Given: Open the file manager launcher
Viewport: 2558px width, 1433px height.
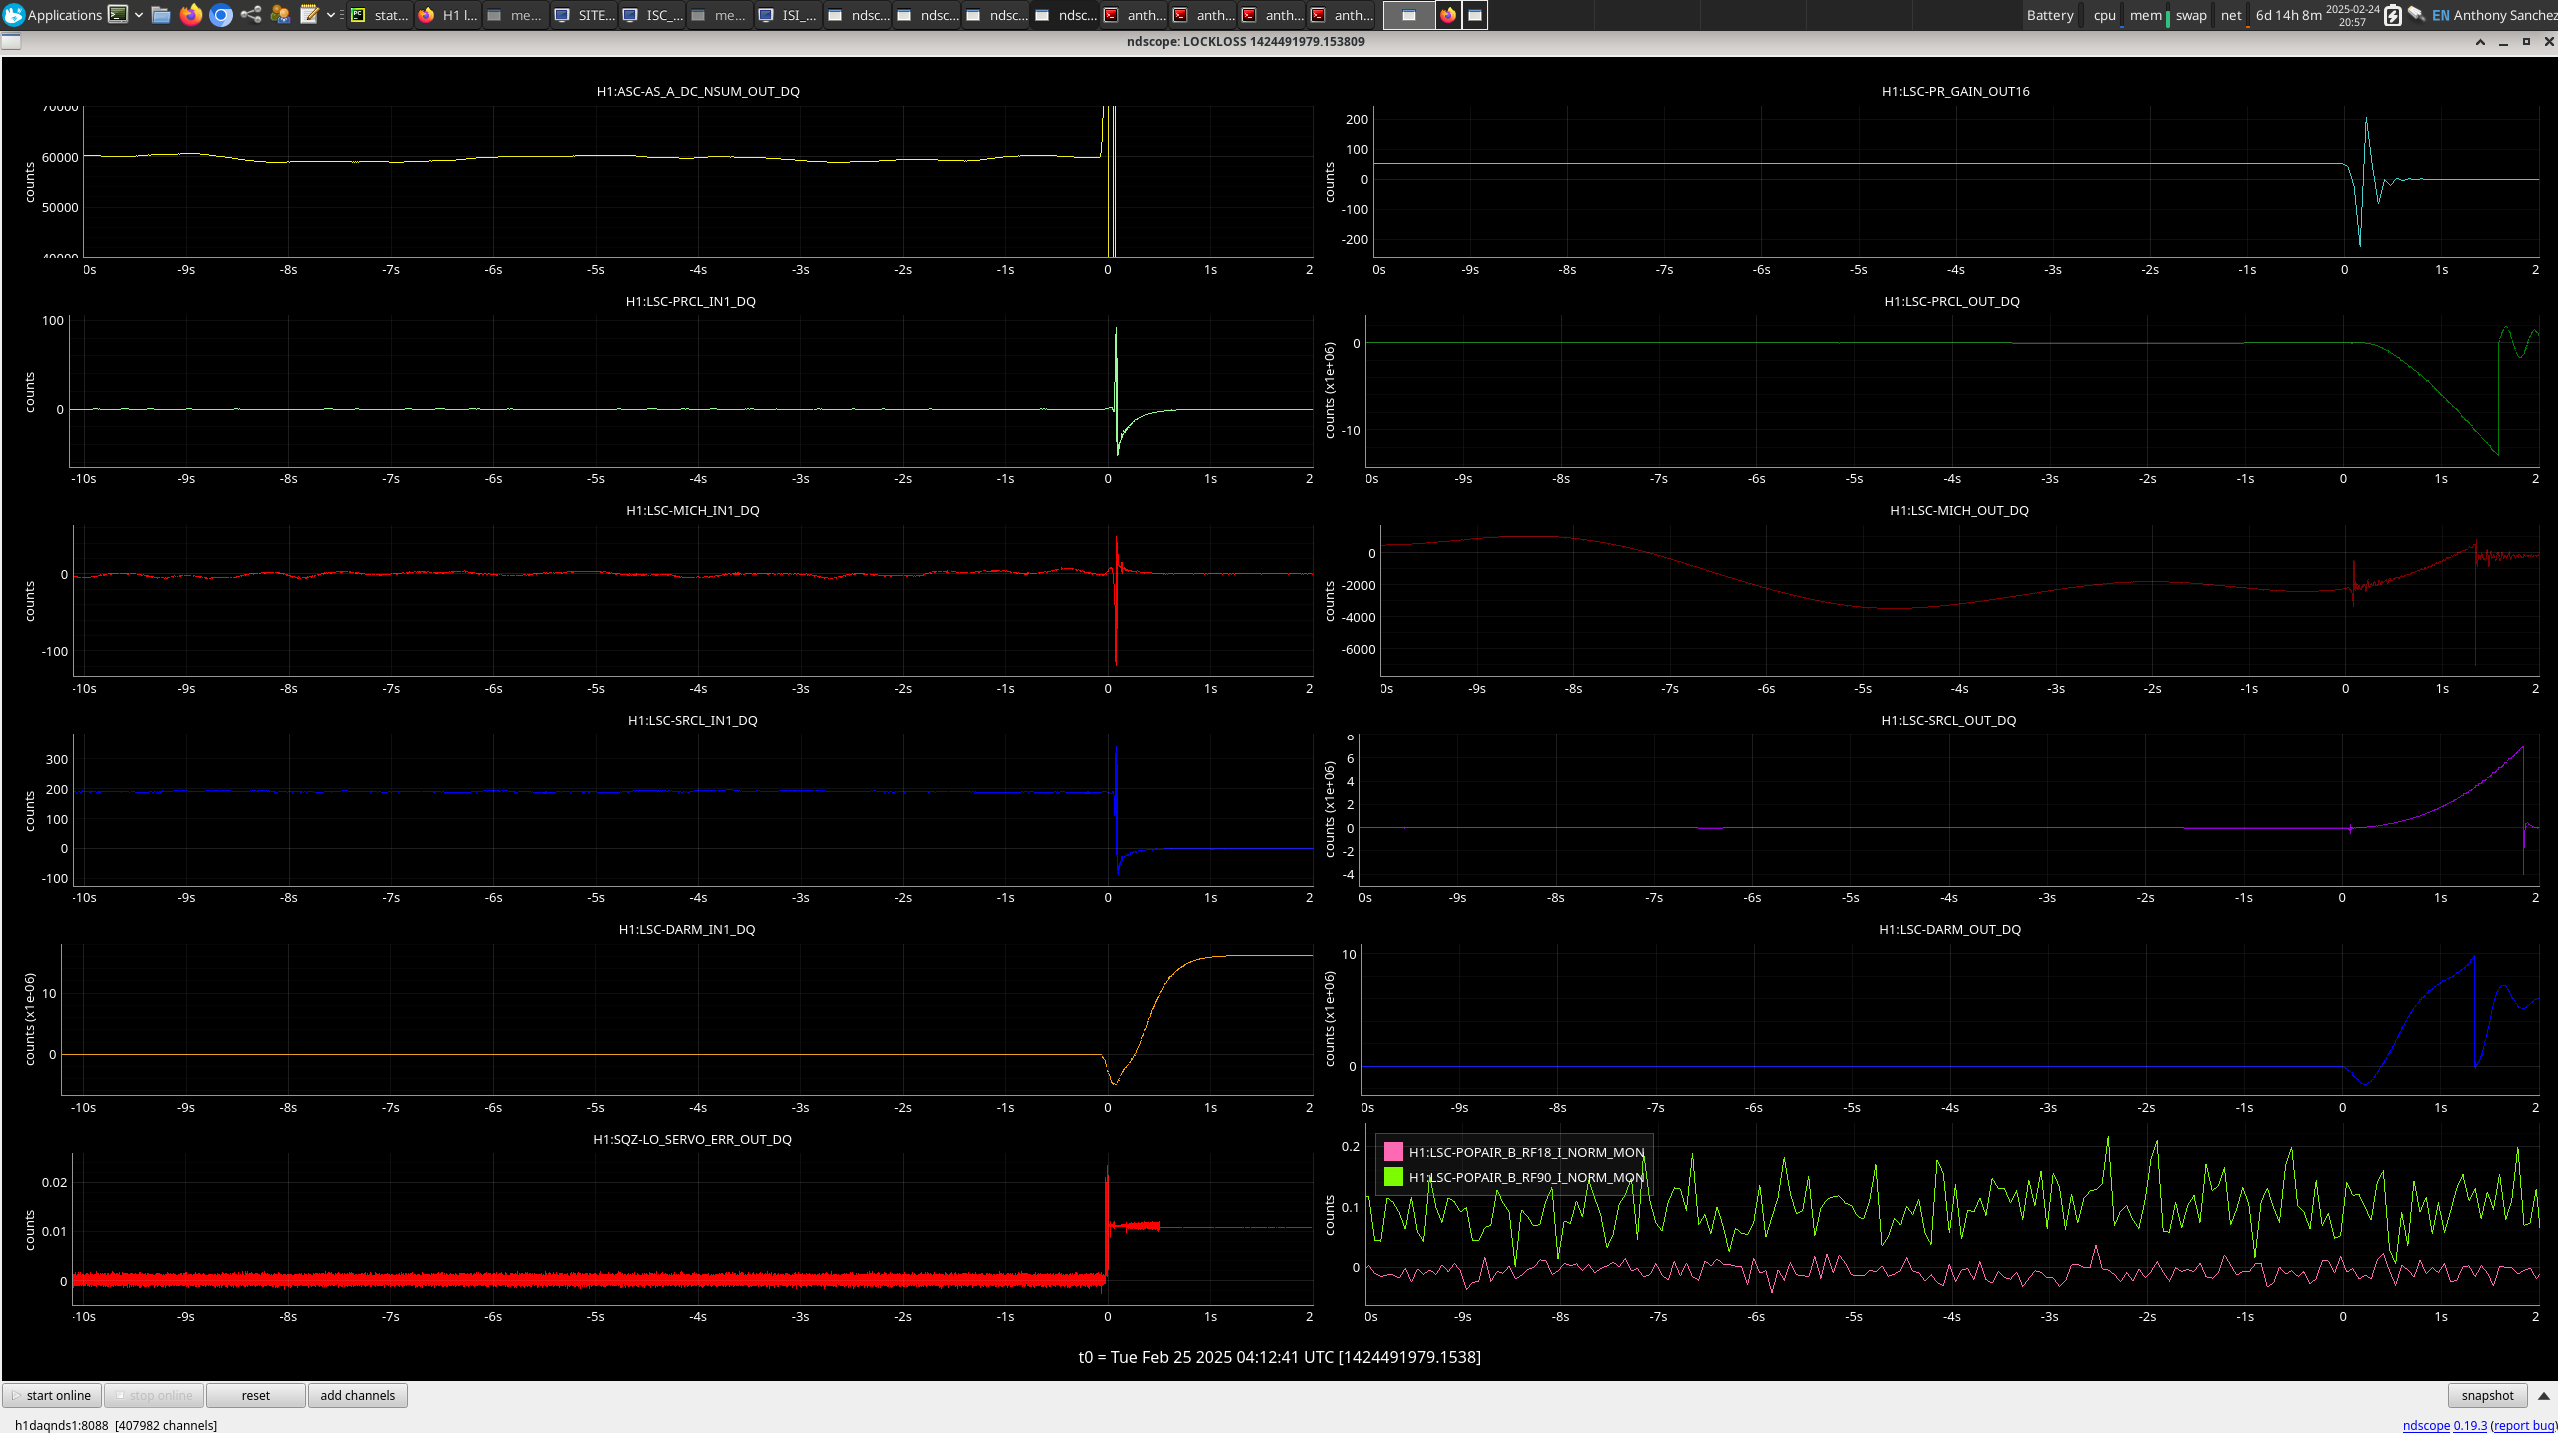Looking at the screenshot, I should pyautogui.click(x=161, y=15).
